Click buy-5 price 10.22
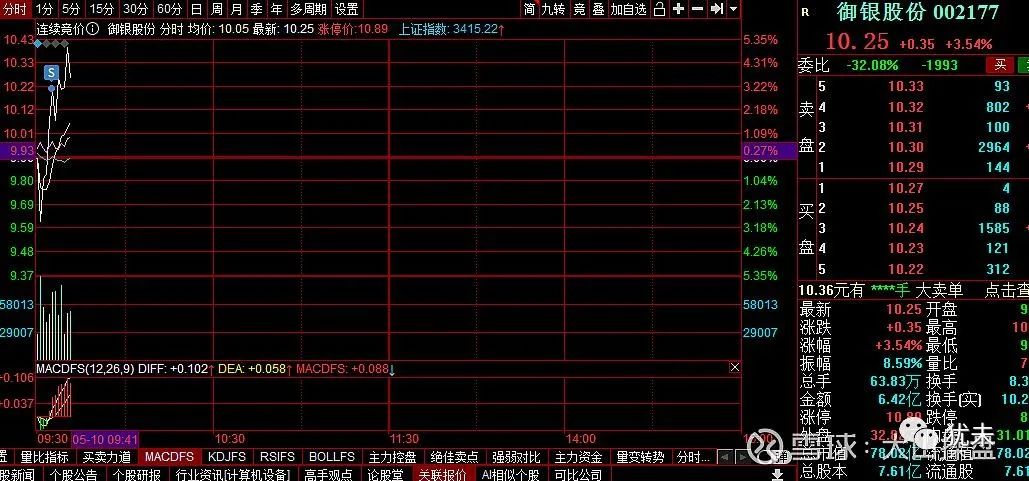The width and height of the screenshot is (1029, 481). 906,269
